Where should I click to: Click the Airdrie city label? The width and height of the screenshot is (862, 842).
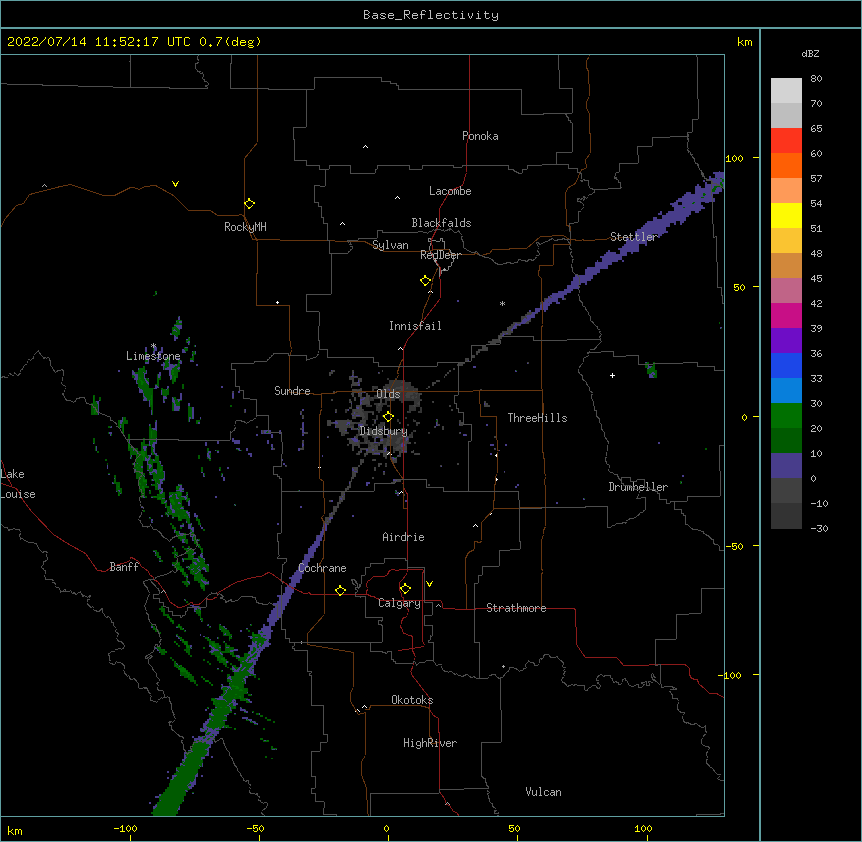(403, 537)
